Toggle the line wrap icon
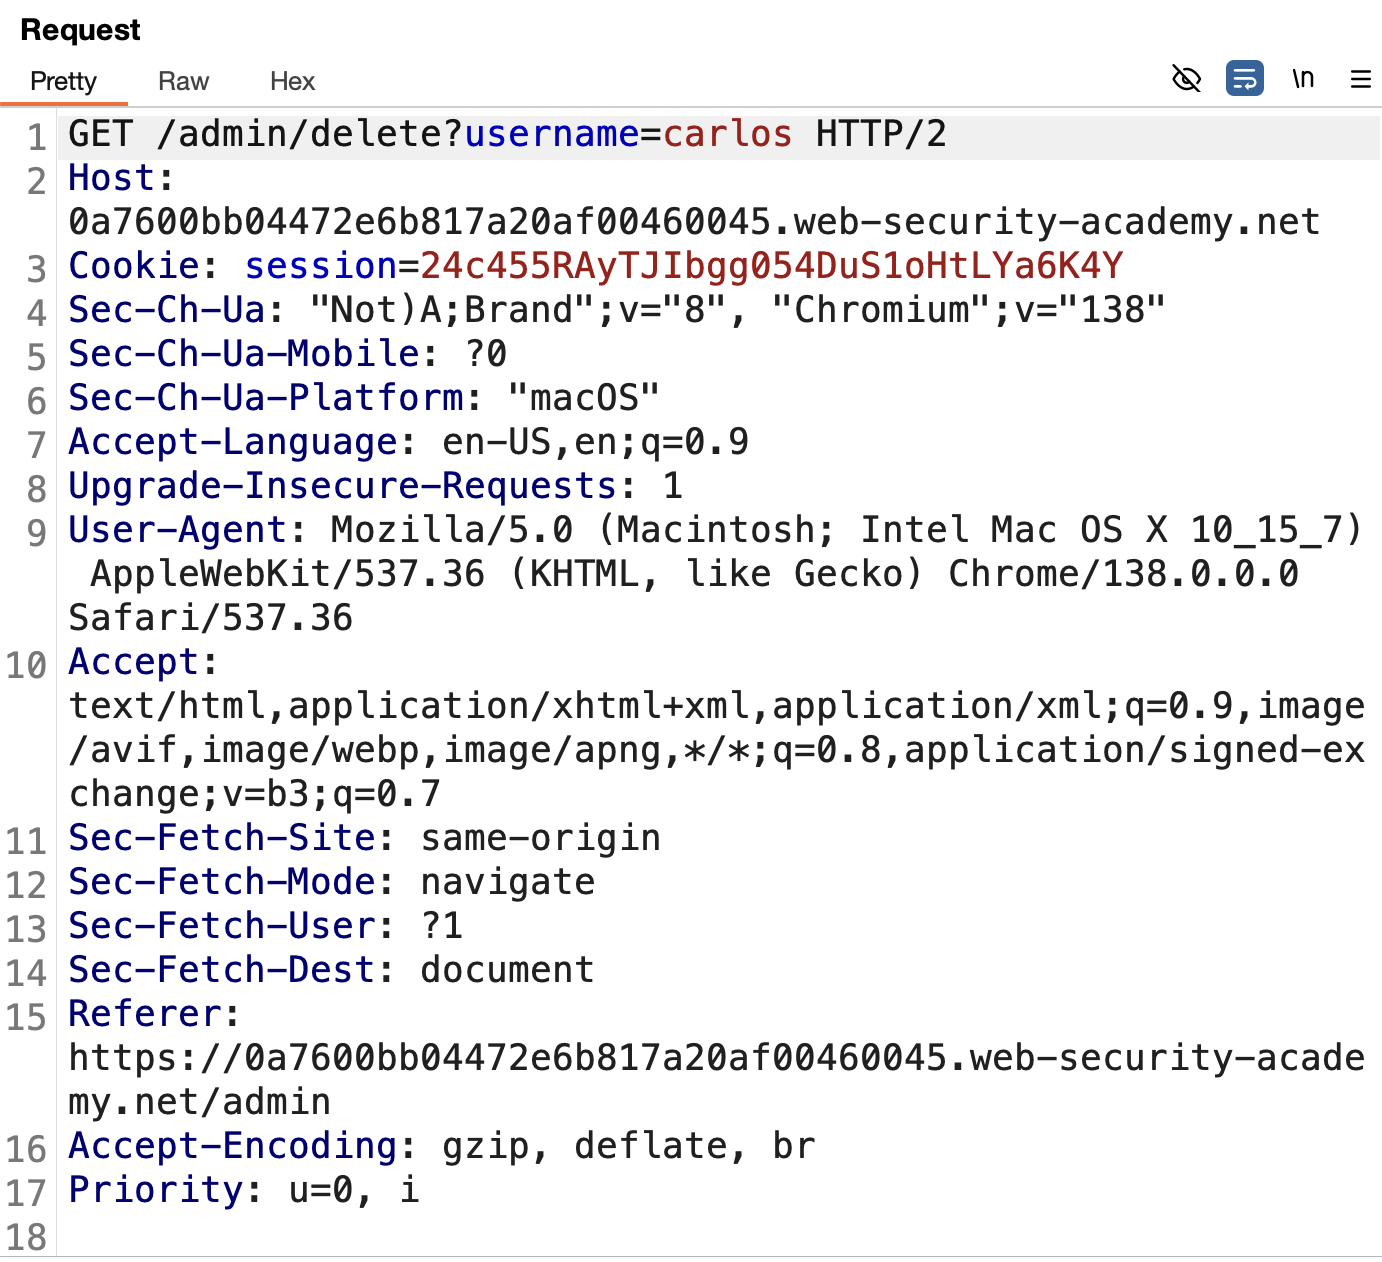1382x1262 pixels. click(1245, 78)
